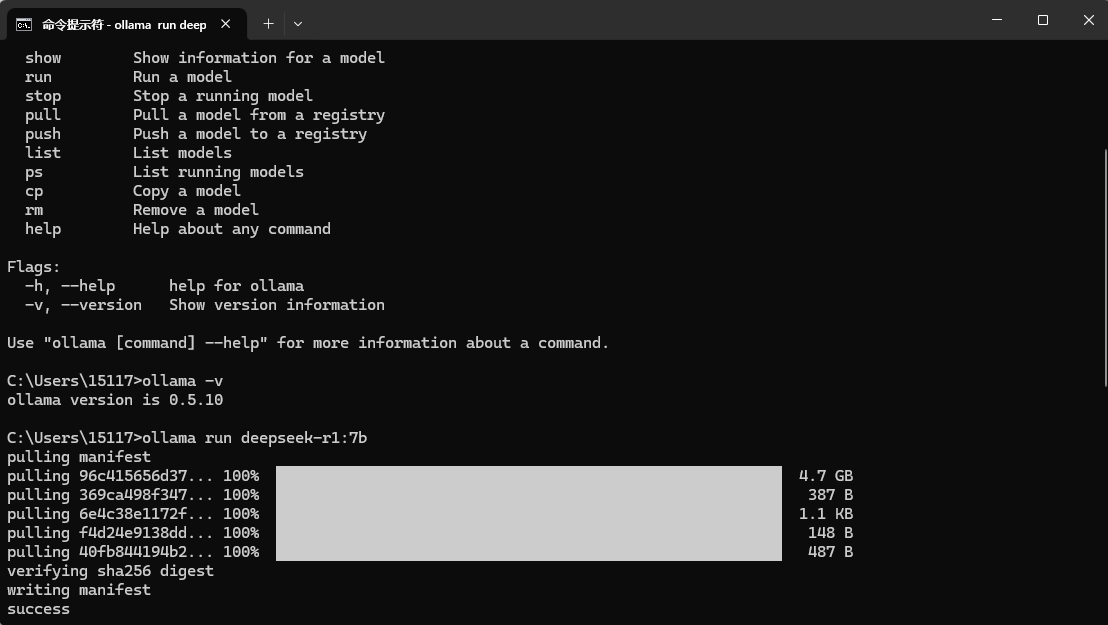Click 'writing manifest' line

[x=79, y=590]
